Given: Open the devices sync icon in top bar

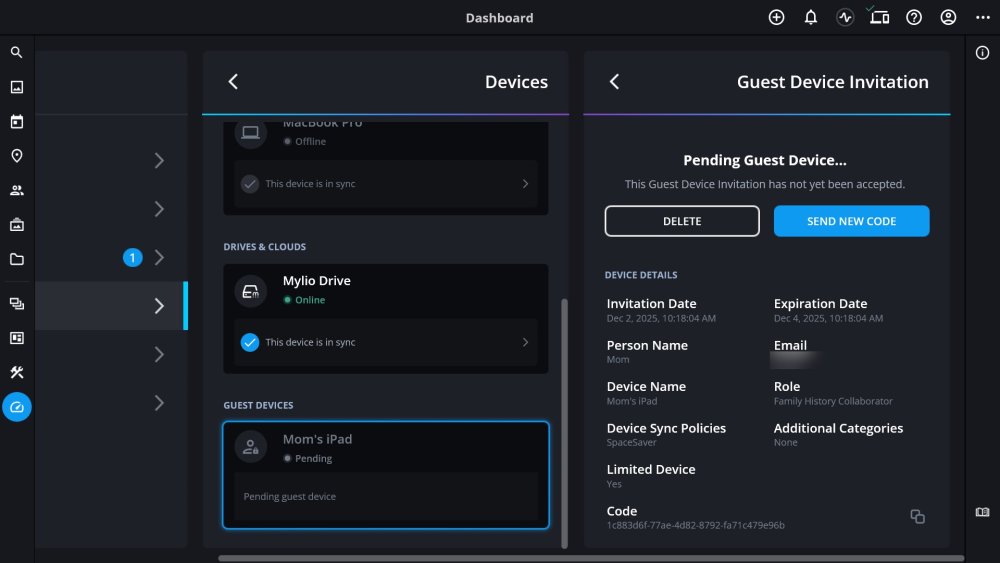Looking at the screenshot, I should 879,16.
